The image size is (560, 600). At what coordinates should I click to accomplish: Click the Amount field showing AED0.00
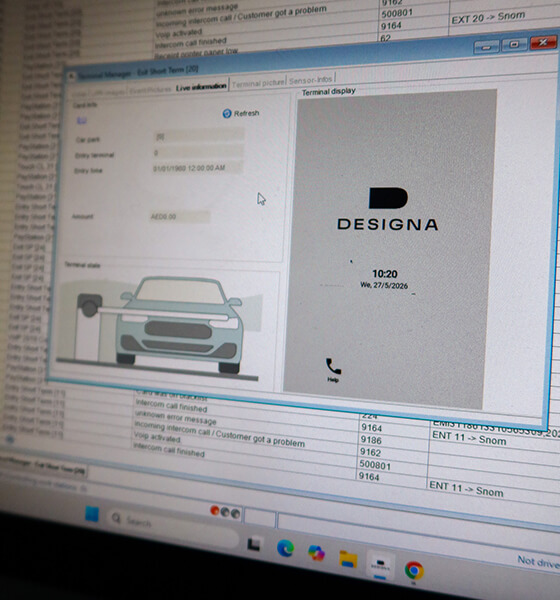pyautogui.click(x=179, y=217)
